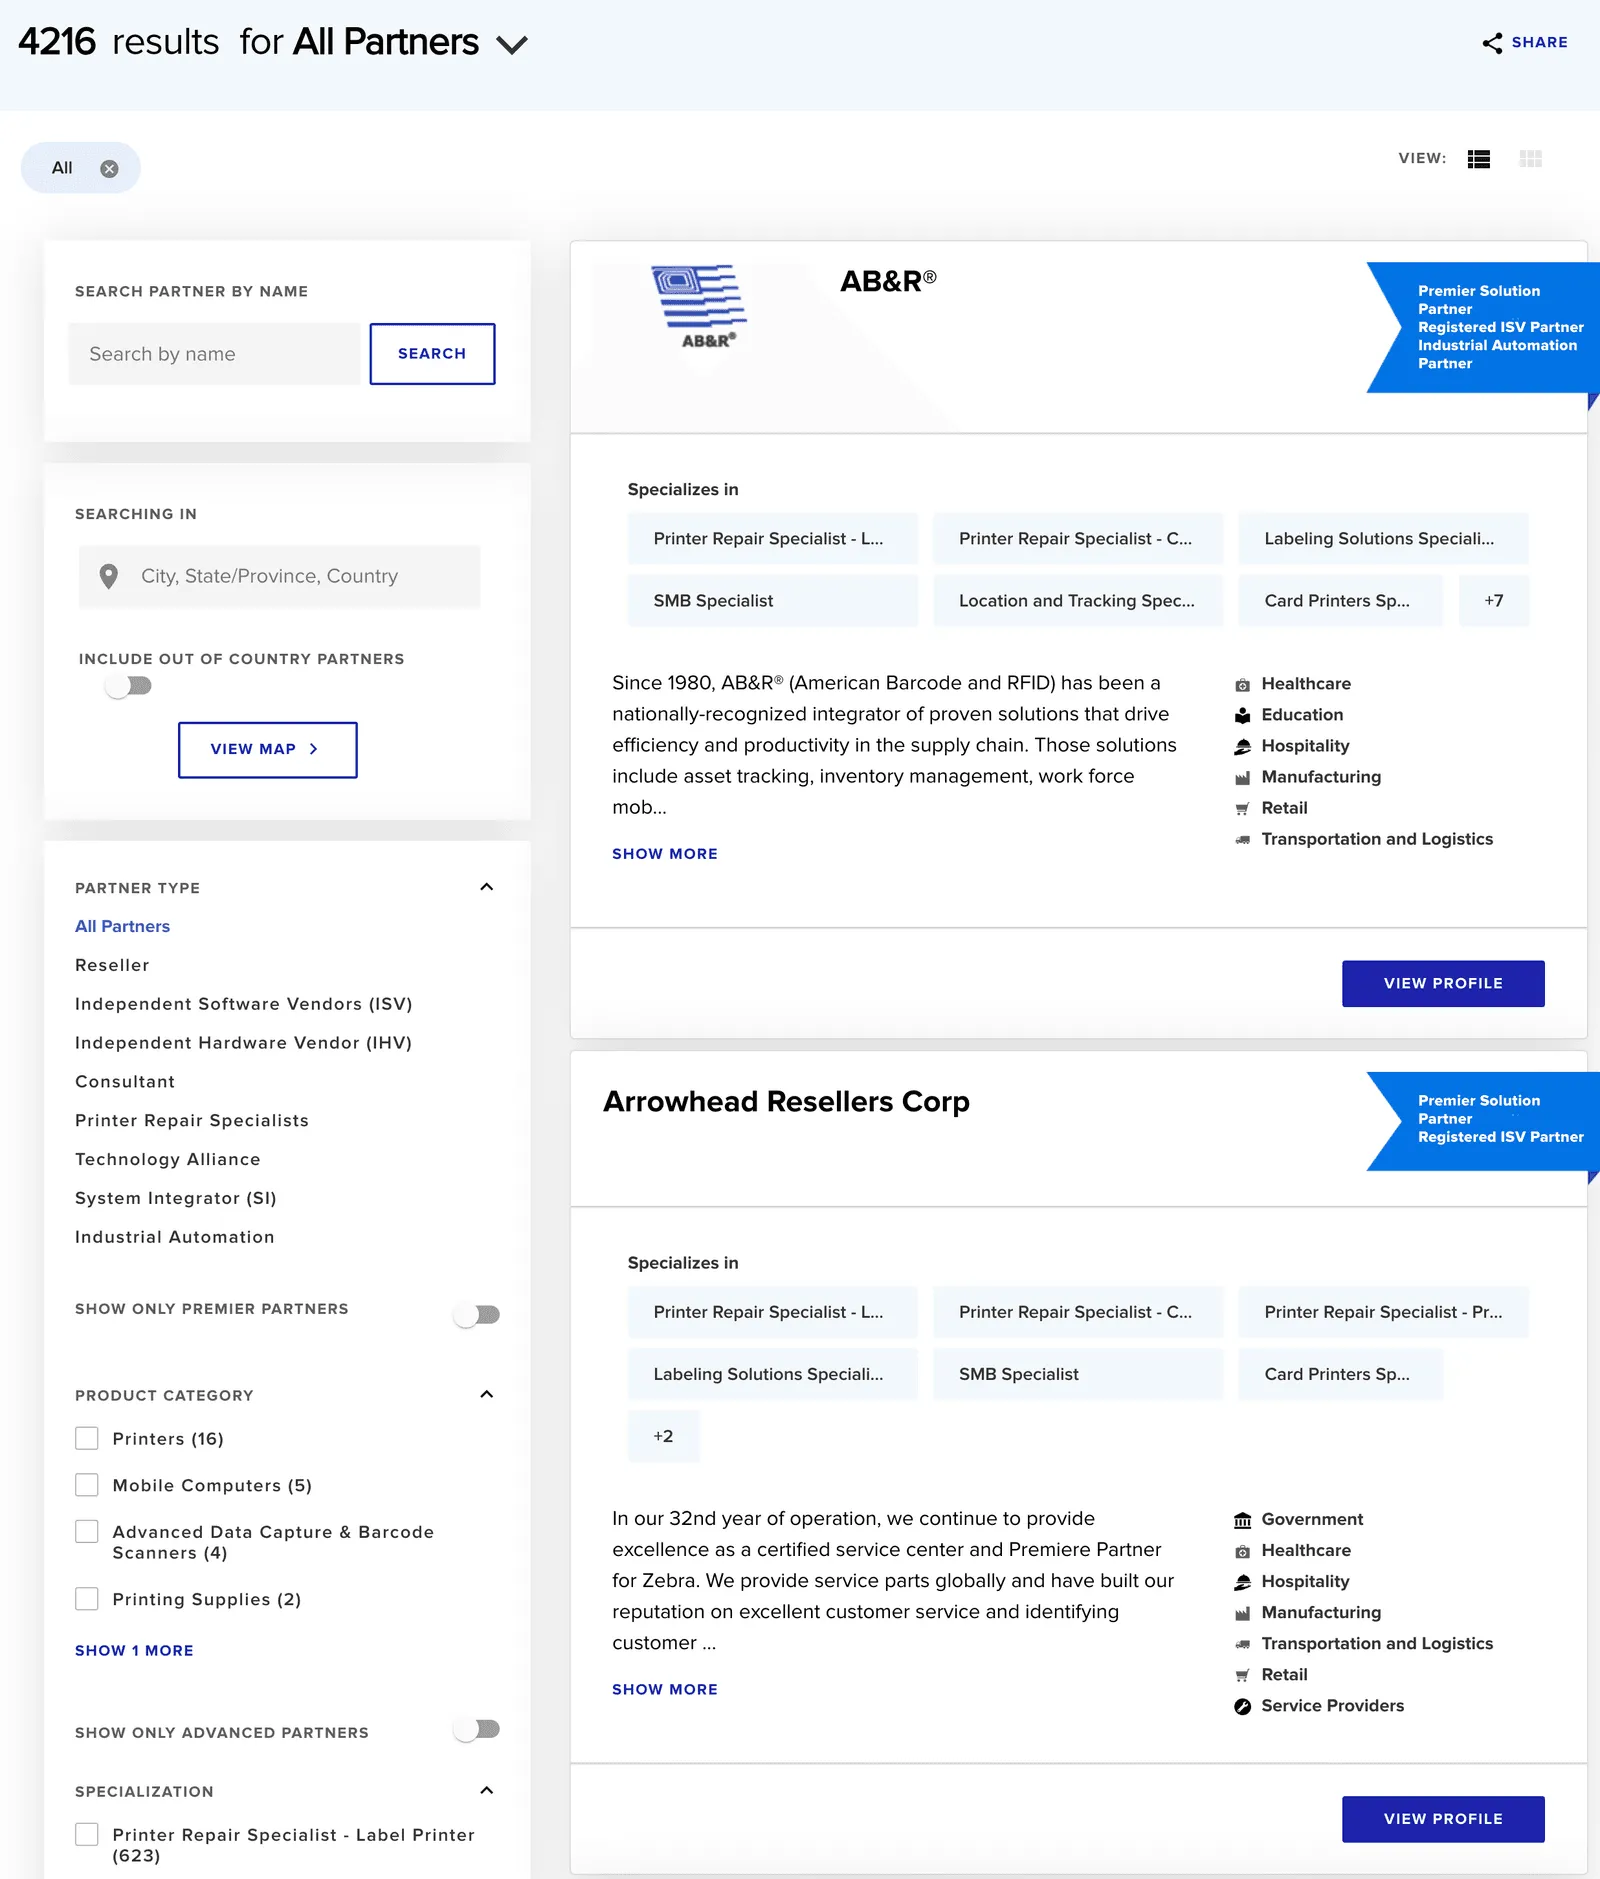The image size is (1600, 1879).
Task: Switch to grid view
Action: 1530,159
